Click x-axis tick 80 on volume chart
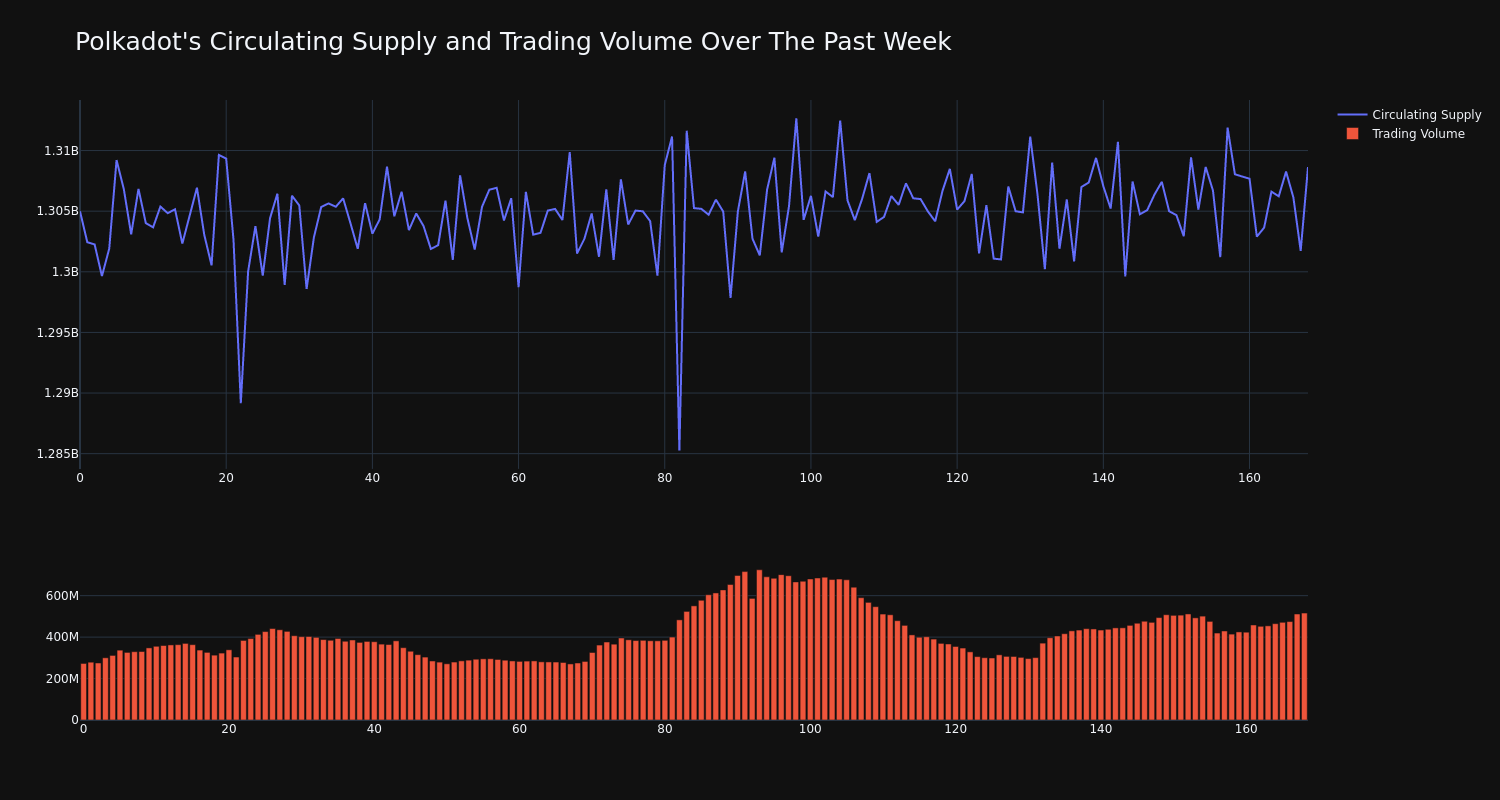The width and height of the screenshot is (1500, 800). (665, 729)
